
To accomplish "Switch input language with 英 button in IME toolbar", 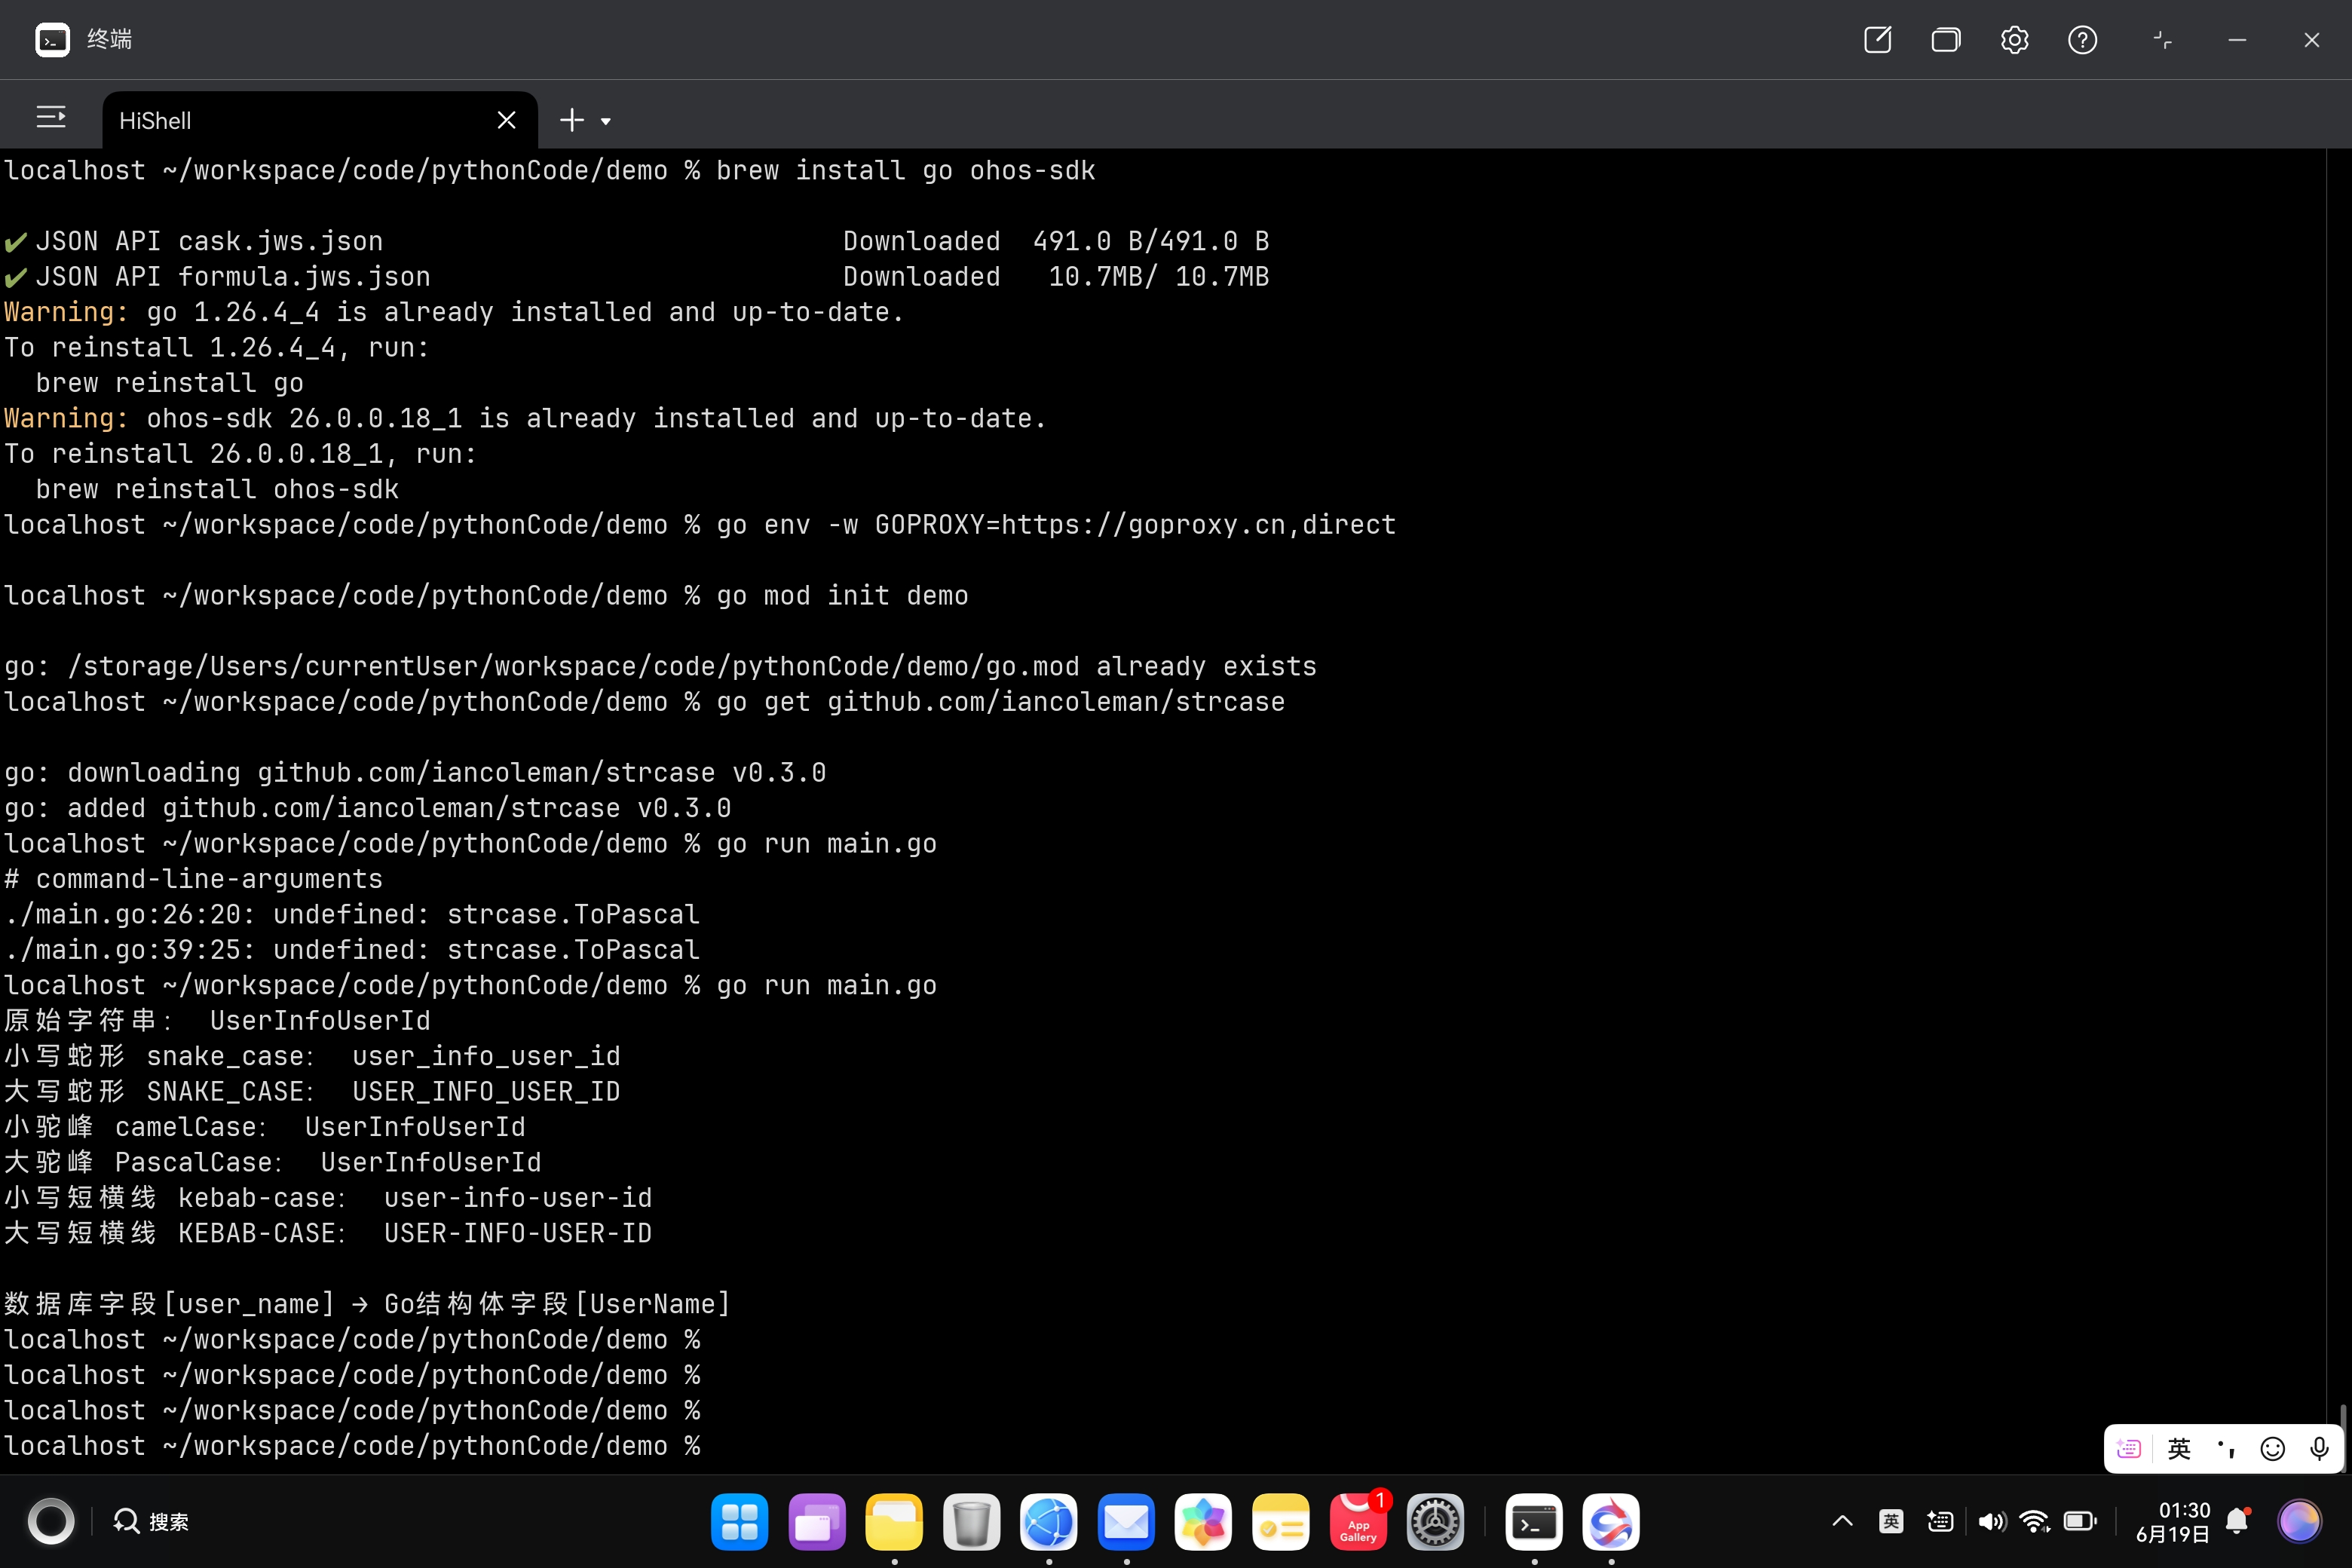I will tap(2178, 1449).
